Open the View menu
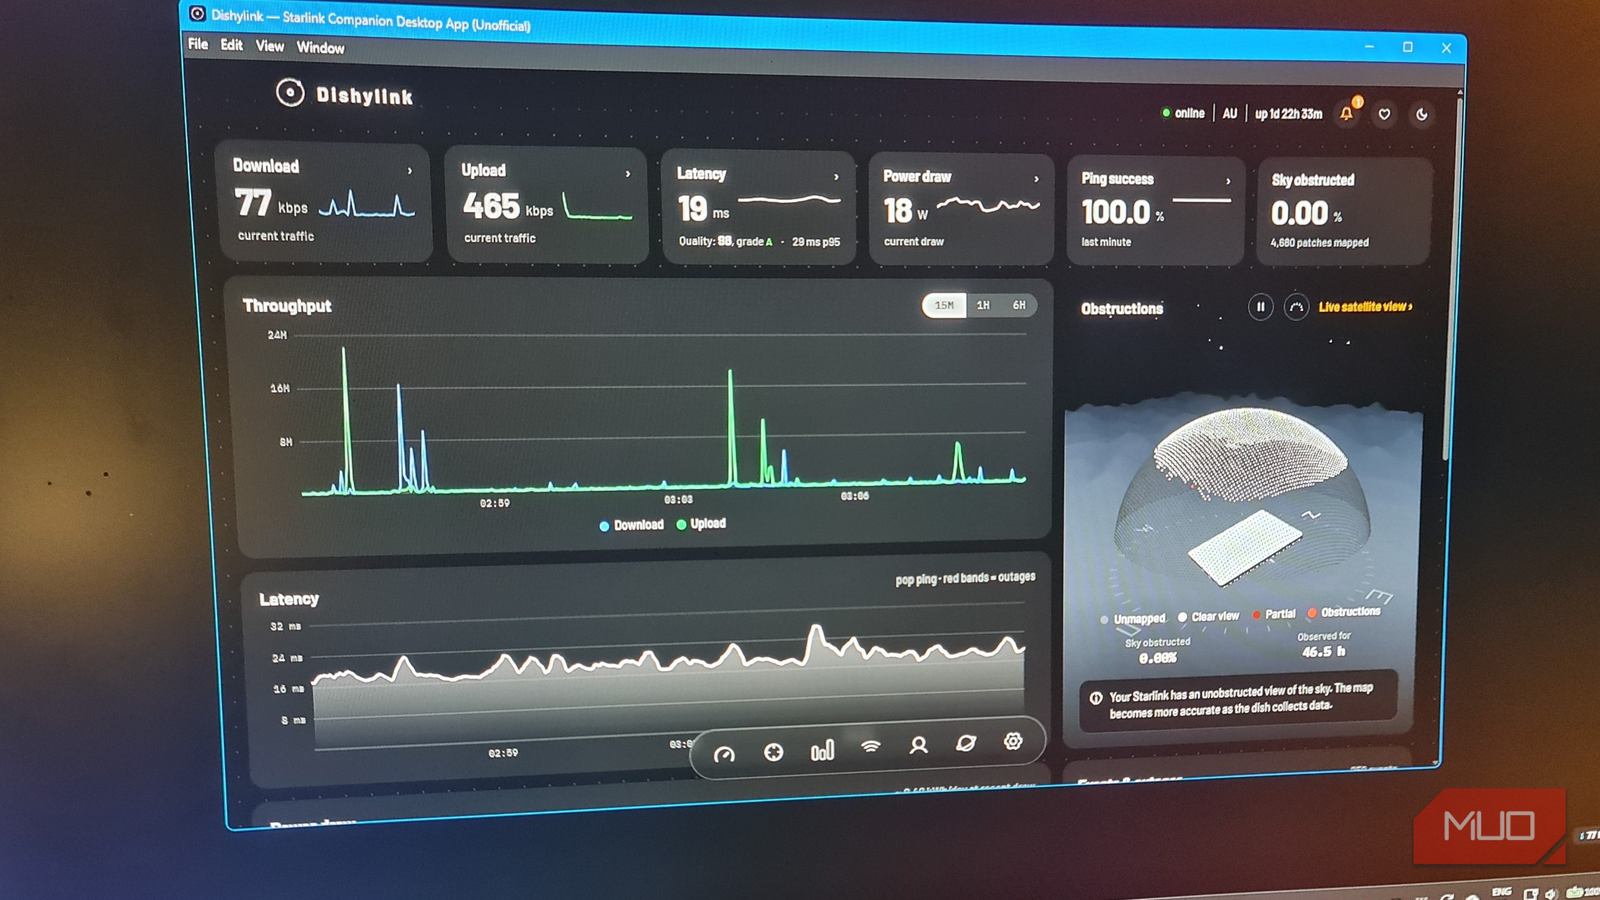This screenshot has width=1600, height=900. 270,46
